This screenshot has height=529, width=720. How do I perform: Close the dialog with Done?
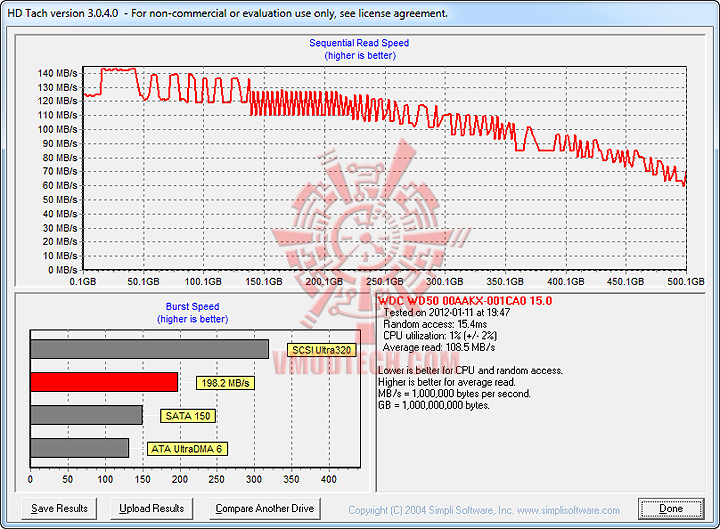[x=671, y=508]
